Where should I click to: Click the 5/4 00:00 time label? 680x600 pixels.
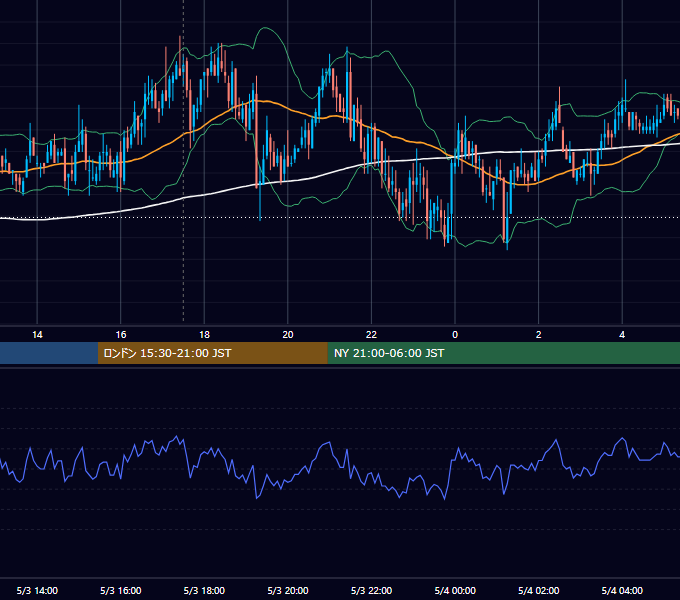click(x=455, y=590)
